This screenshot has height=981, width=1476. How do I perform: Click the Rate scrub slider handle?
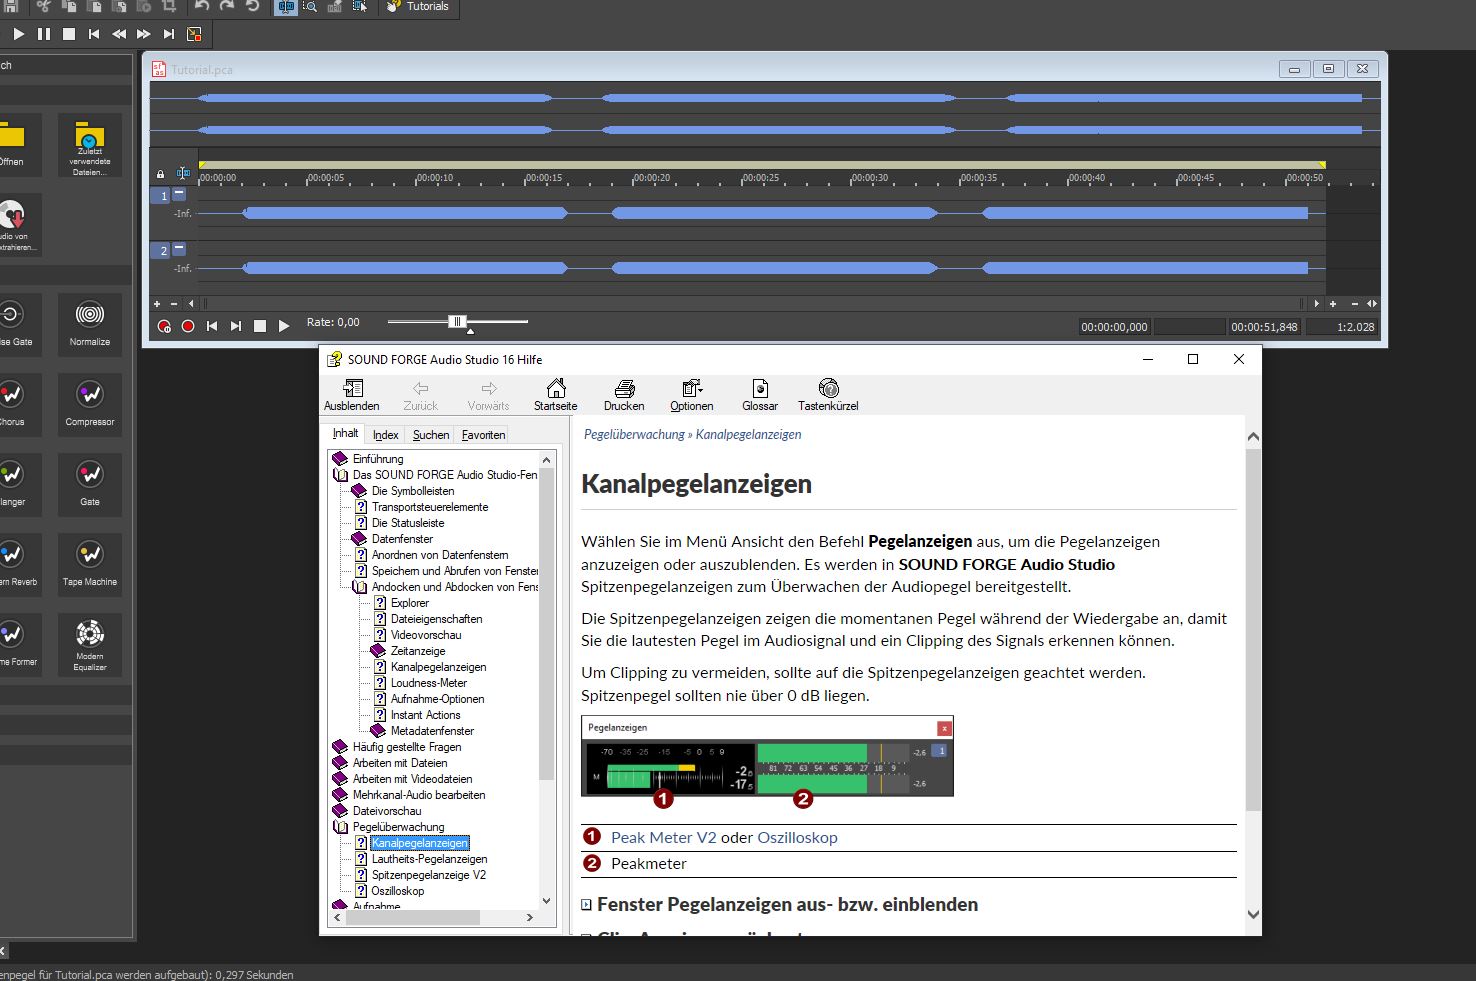(457, 321)
